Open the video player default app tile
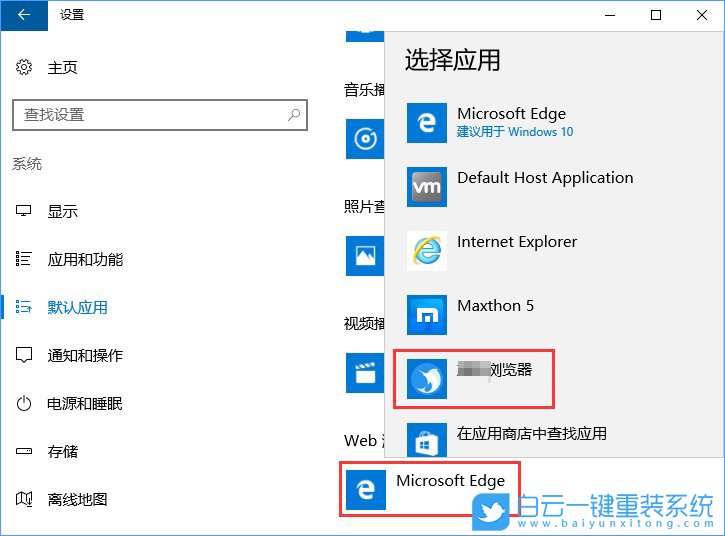 [364, 372]
